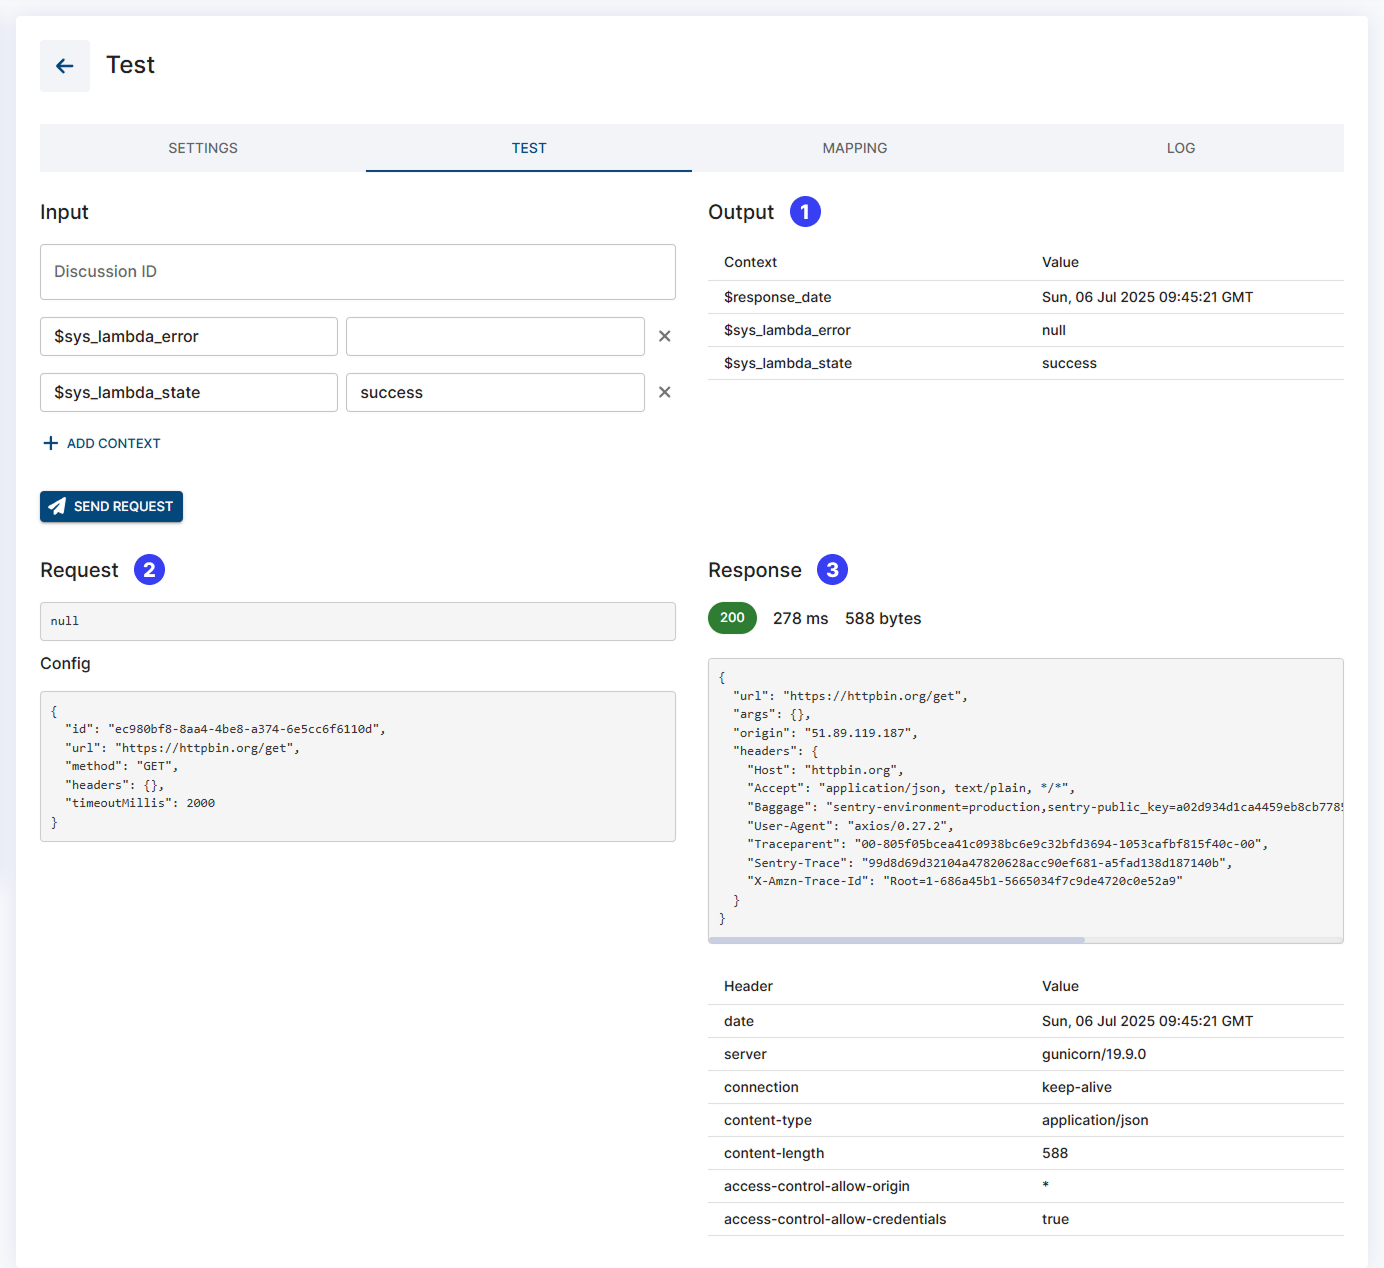Image resolution: width=1384 pixels, height=1268 pixels.
Task: Click the Send Request button
Action: point(111,506)
